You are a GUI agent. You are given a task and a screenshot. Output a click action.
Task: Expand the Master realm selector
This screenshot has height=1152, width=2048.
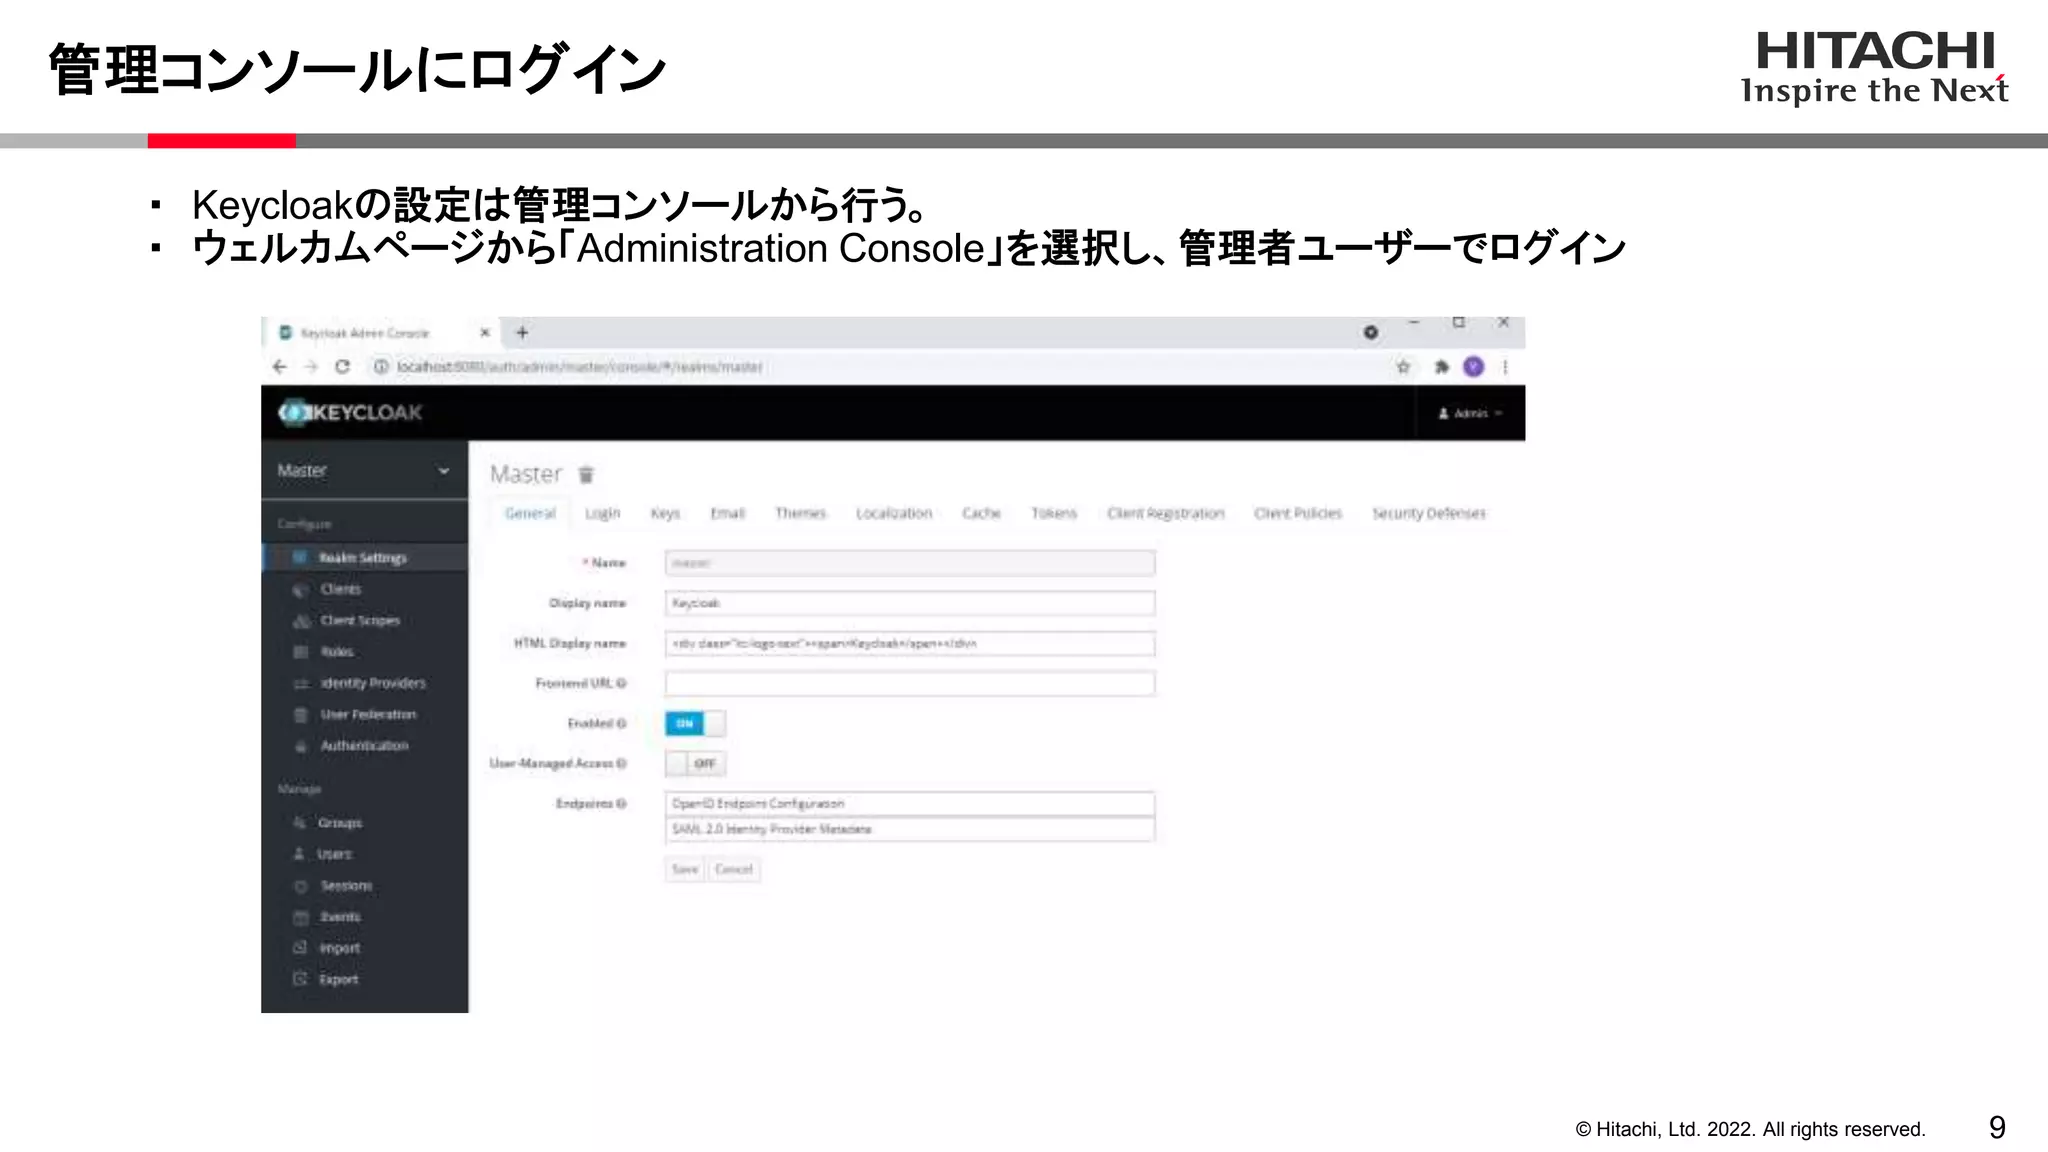pos(364,470)
